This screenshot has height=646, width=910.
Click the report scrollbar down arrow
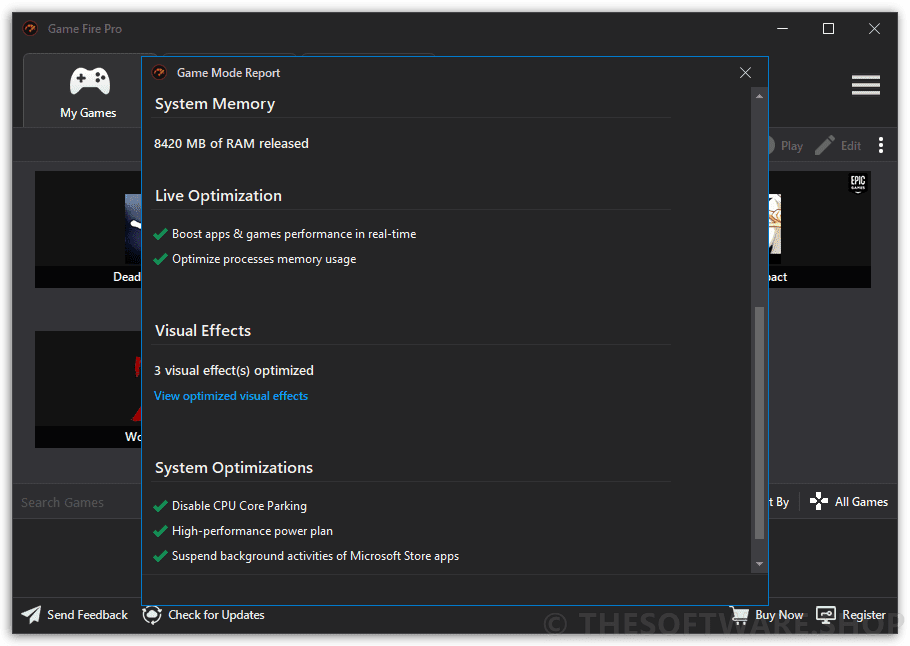(x=759, y=564)
